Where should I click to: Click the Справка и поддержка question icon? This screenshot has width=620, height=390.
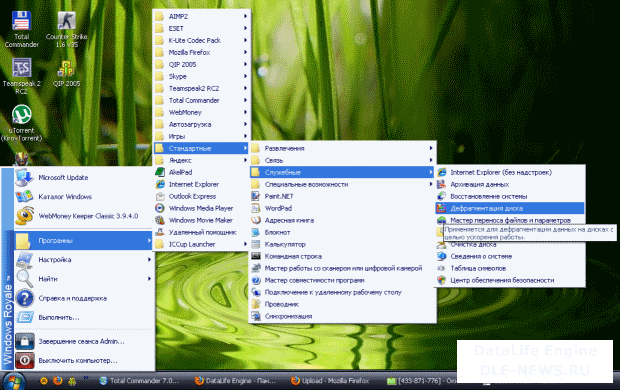[x=25, y=298]
